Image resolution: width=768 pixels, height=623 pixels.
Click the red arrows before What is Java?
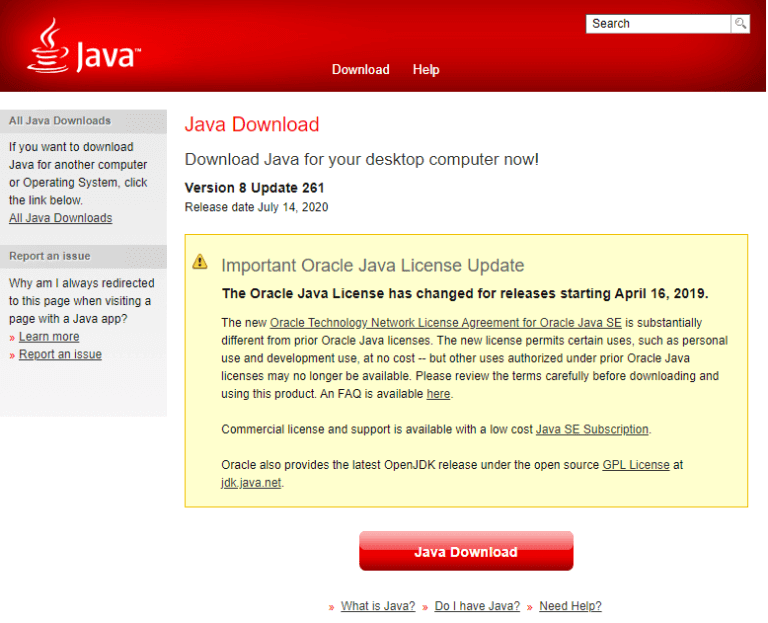tap(332, 607)
